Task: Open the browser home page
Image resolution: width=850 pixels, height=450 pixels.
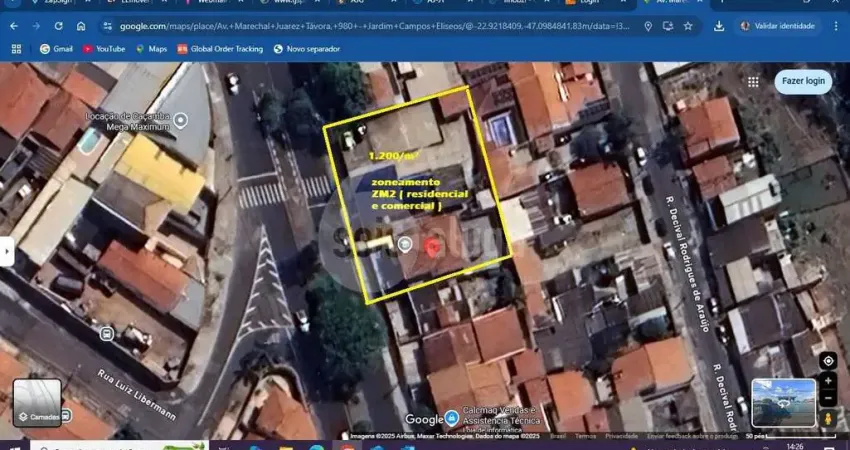Action: pyautogui.click(x=81, y=26)
